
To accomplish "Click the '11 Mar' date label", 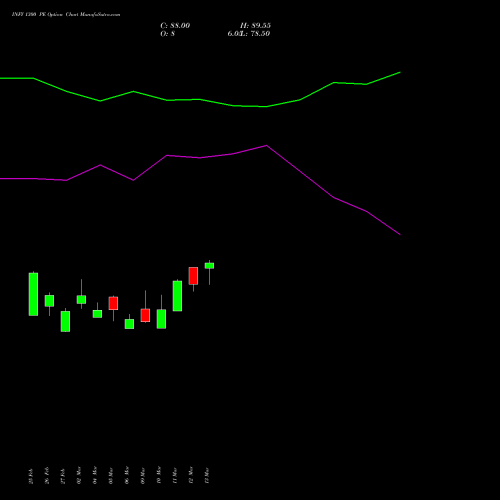I will [x=175, y=476].
